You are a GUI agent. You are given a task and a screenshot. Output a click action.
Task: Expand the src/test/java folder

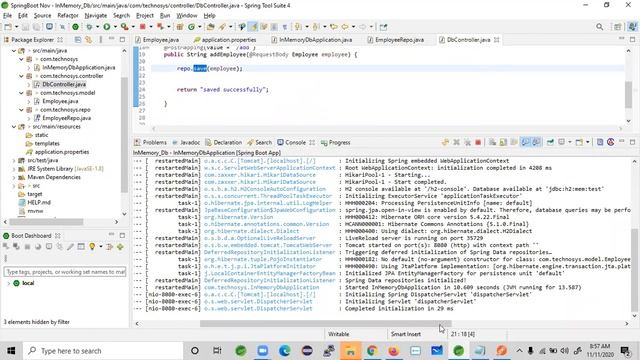click(14, 160)
